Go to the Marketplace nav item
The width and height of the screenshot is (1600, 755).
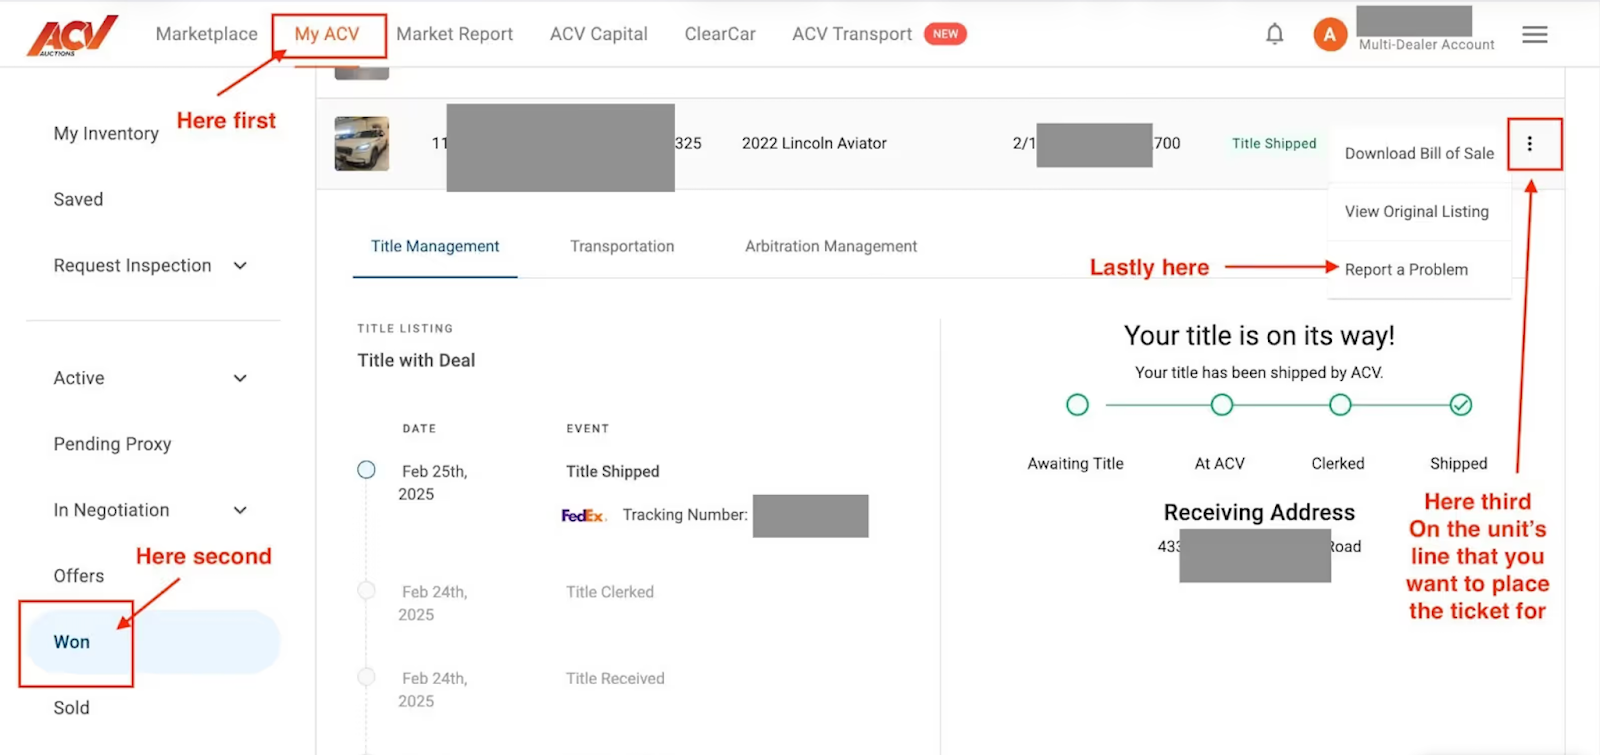pos(206,34)
